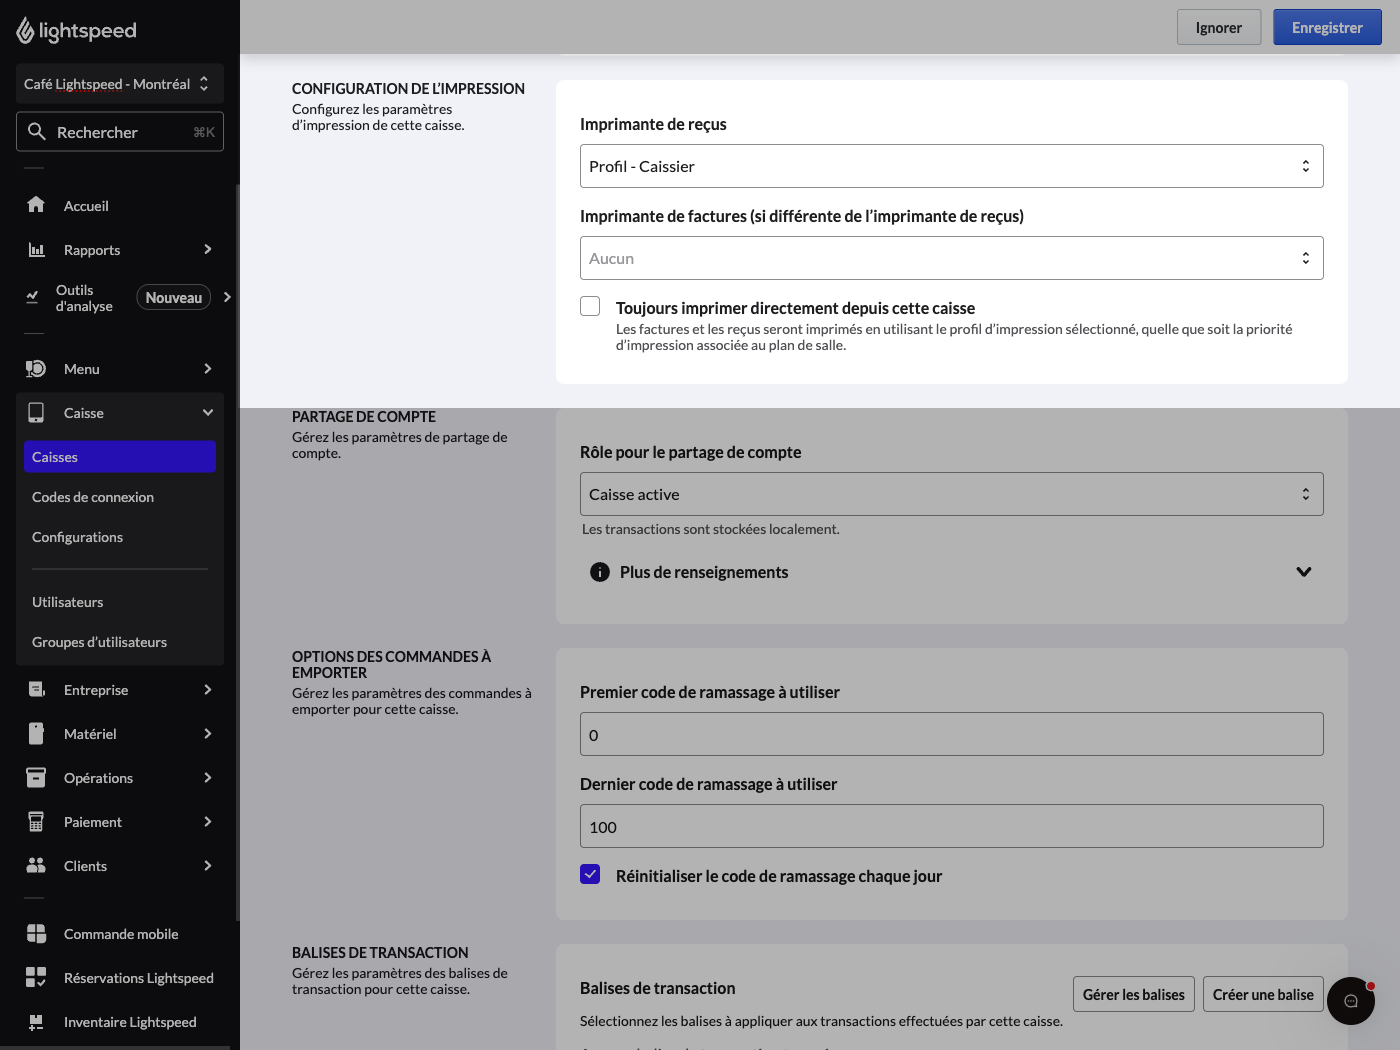Viewport: 1400px width, 1050px height.
Task: Open the Imprimante de factures Aucun dropdown
Action: (952, 258)
